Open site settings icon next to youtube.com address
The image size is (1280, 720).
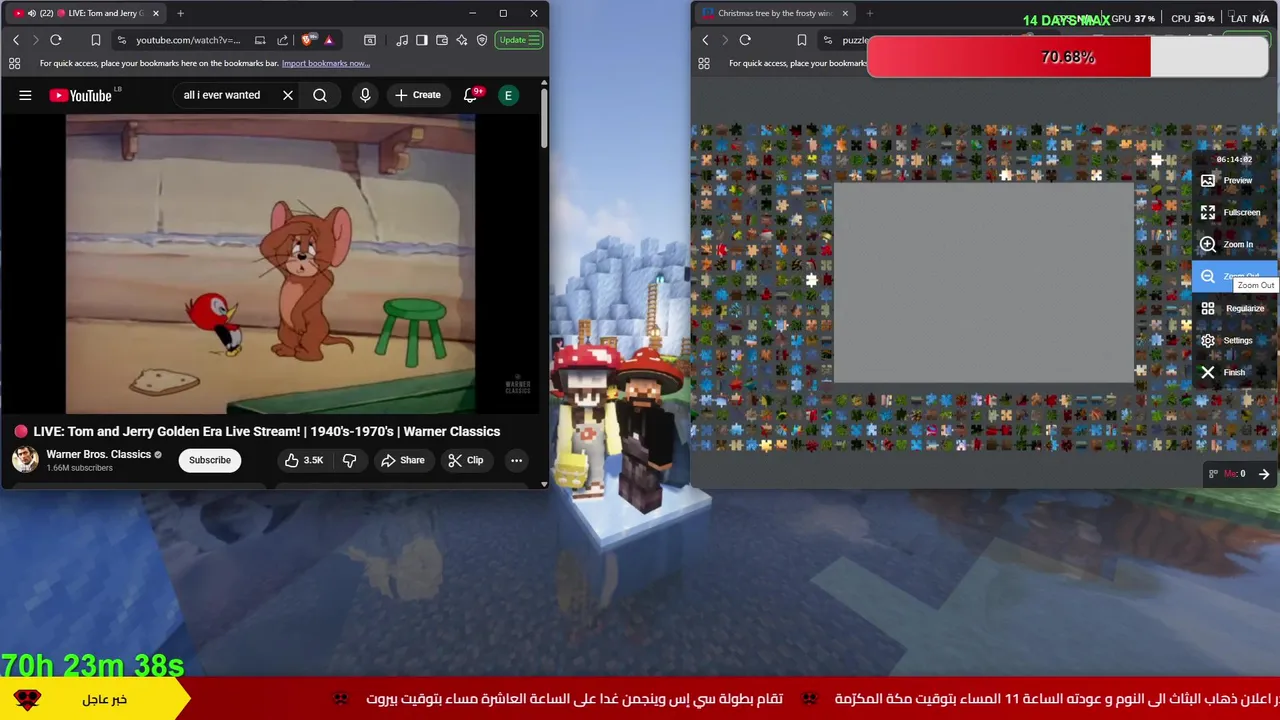click(121, 40)
